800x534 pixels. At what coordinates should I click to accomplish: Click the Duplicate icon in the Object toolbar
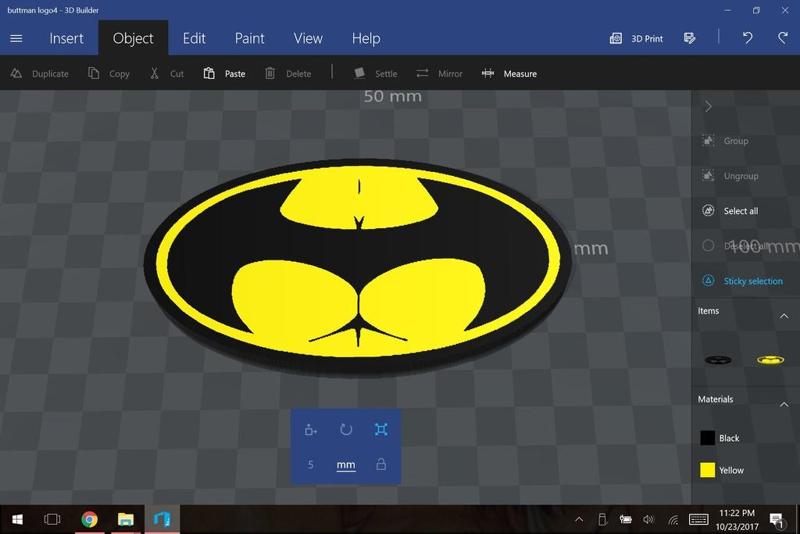pyautogui.click(x=15, y=73)
